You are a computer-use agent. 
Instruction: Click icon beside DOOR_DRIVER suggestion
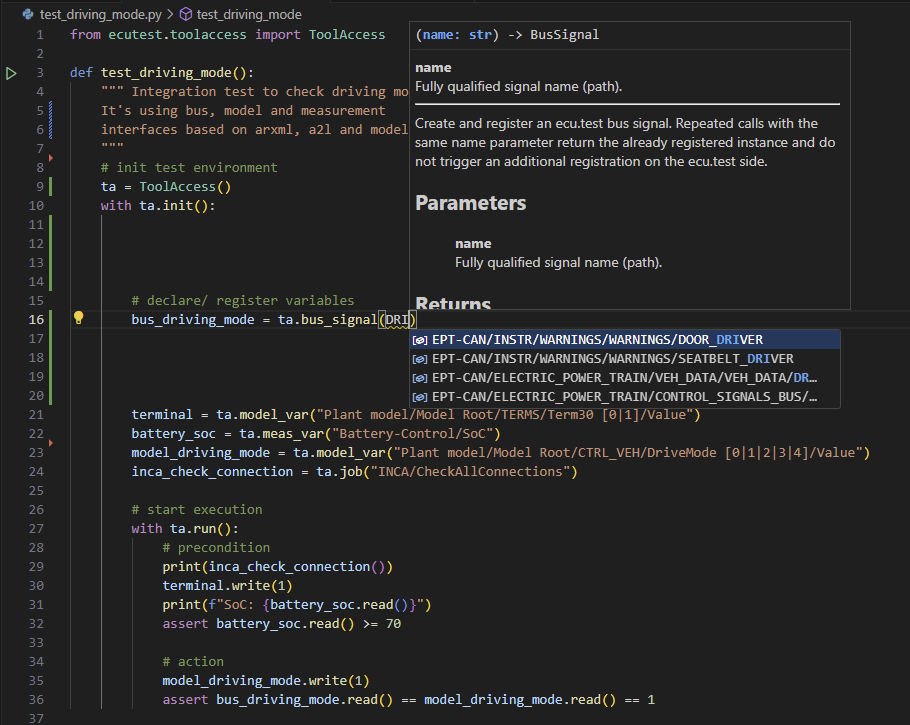pyautogui.click(x=421, y=340)
